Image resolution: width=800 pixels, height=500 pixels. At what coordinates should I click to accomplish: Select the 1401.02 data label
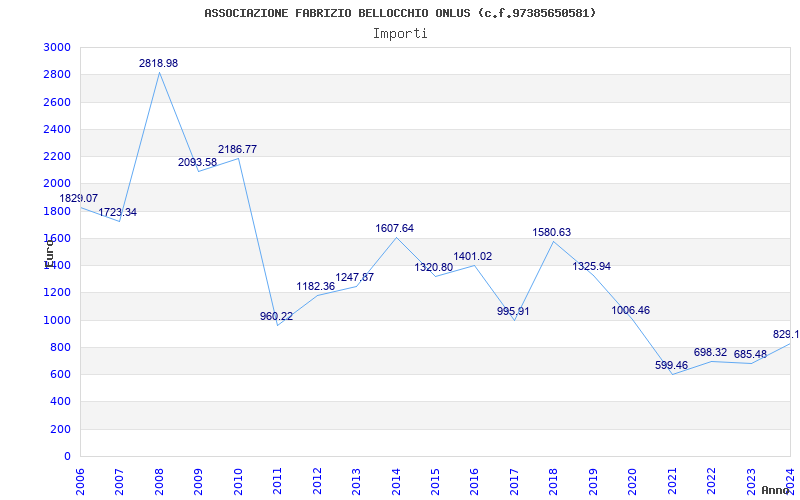(473, 257)
